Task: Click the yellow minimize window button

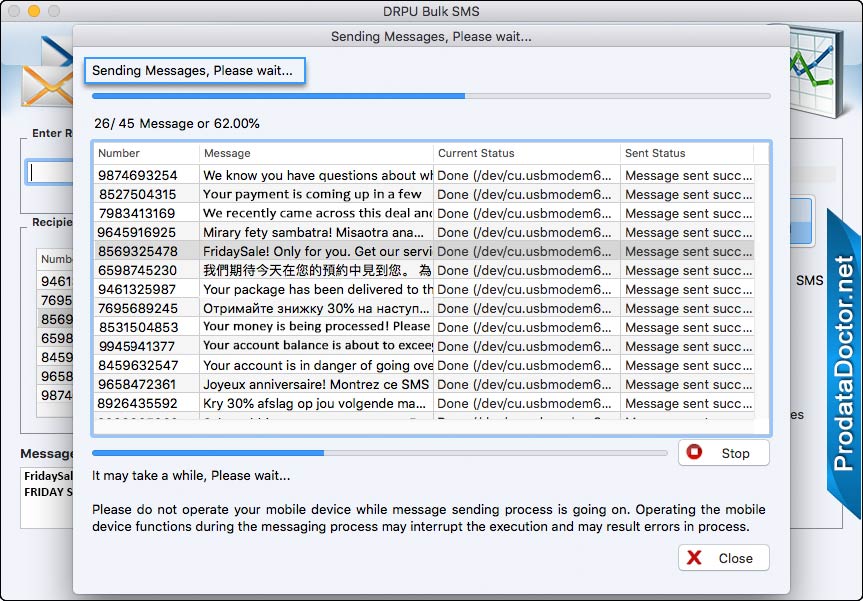Action: point(34,11)
